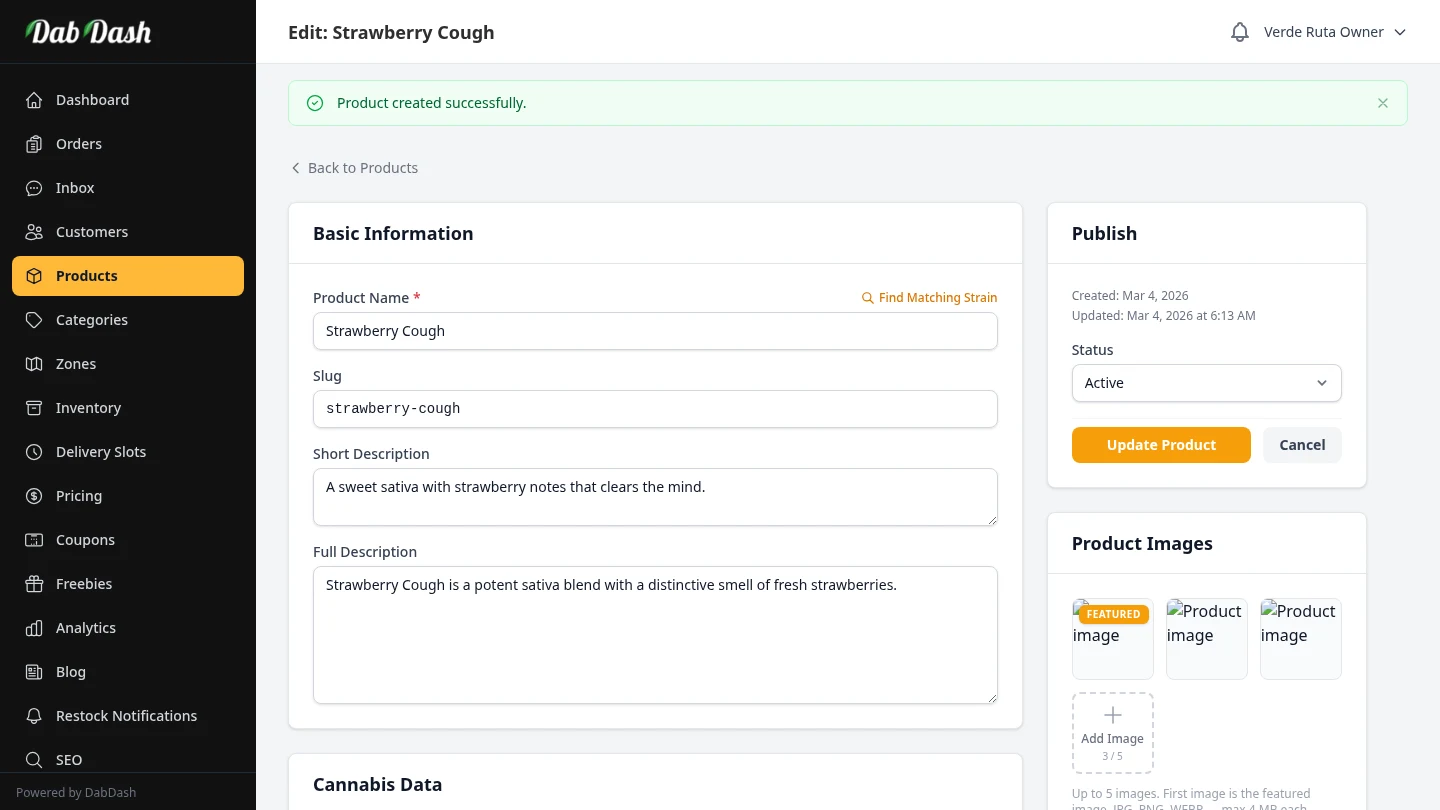The height and width of the screenshot is (810, 1440).
Task: Click the Add Image tile
Action: [1112, 733]
